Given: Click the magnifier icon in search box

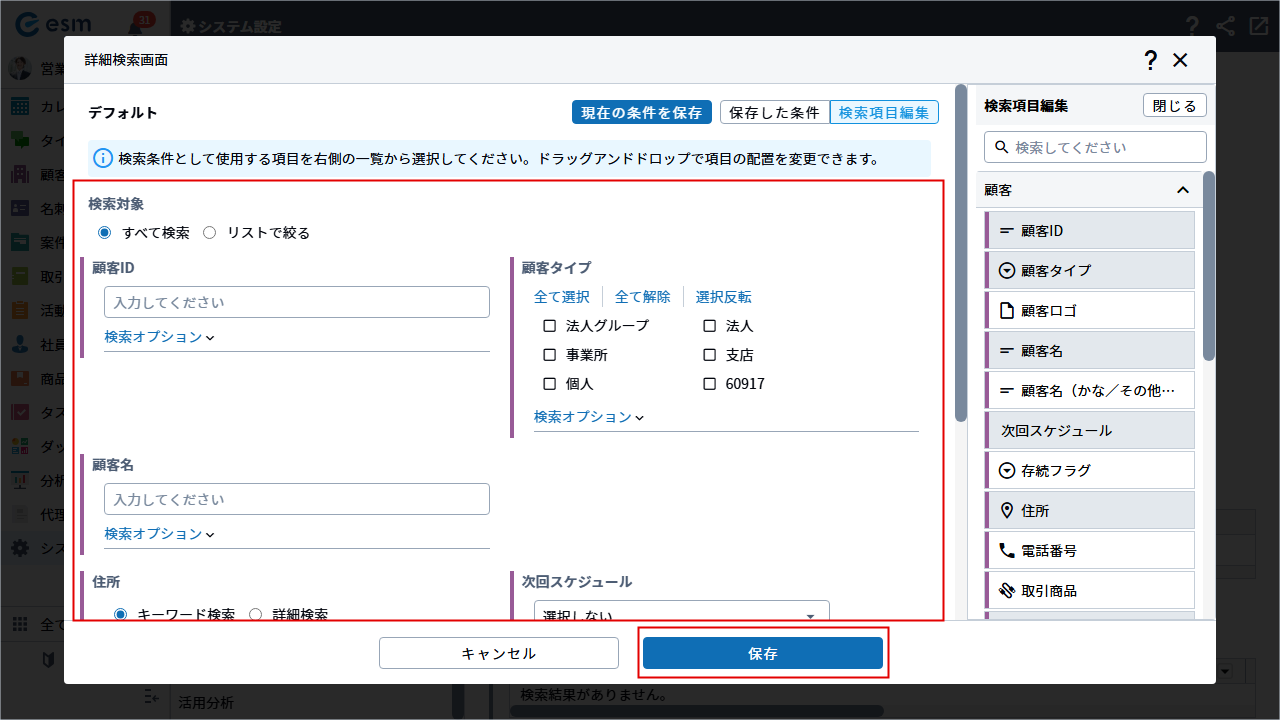Looking at the screenshot, I should 1000,147.
